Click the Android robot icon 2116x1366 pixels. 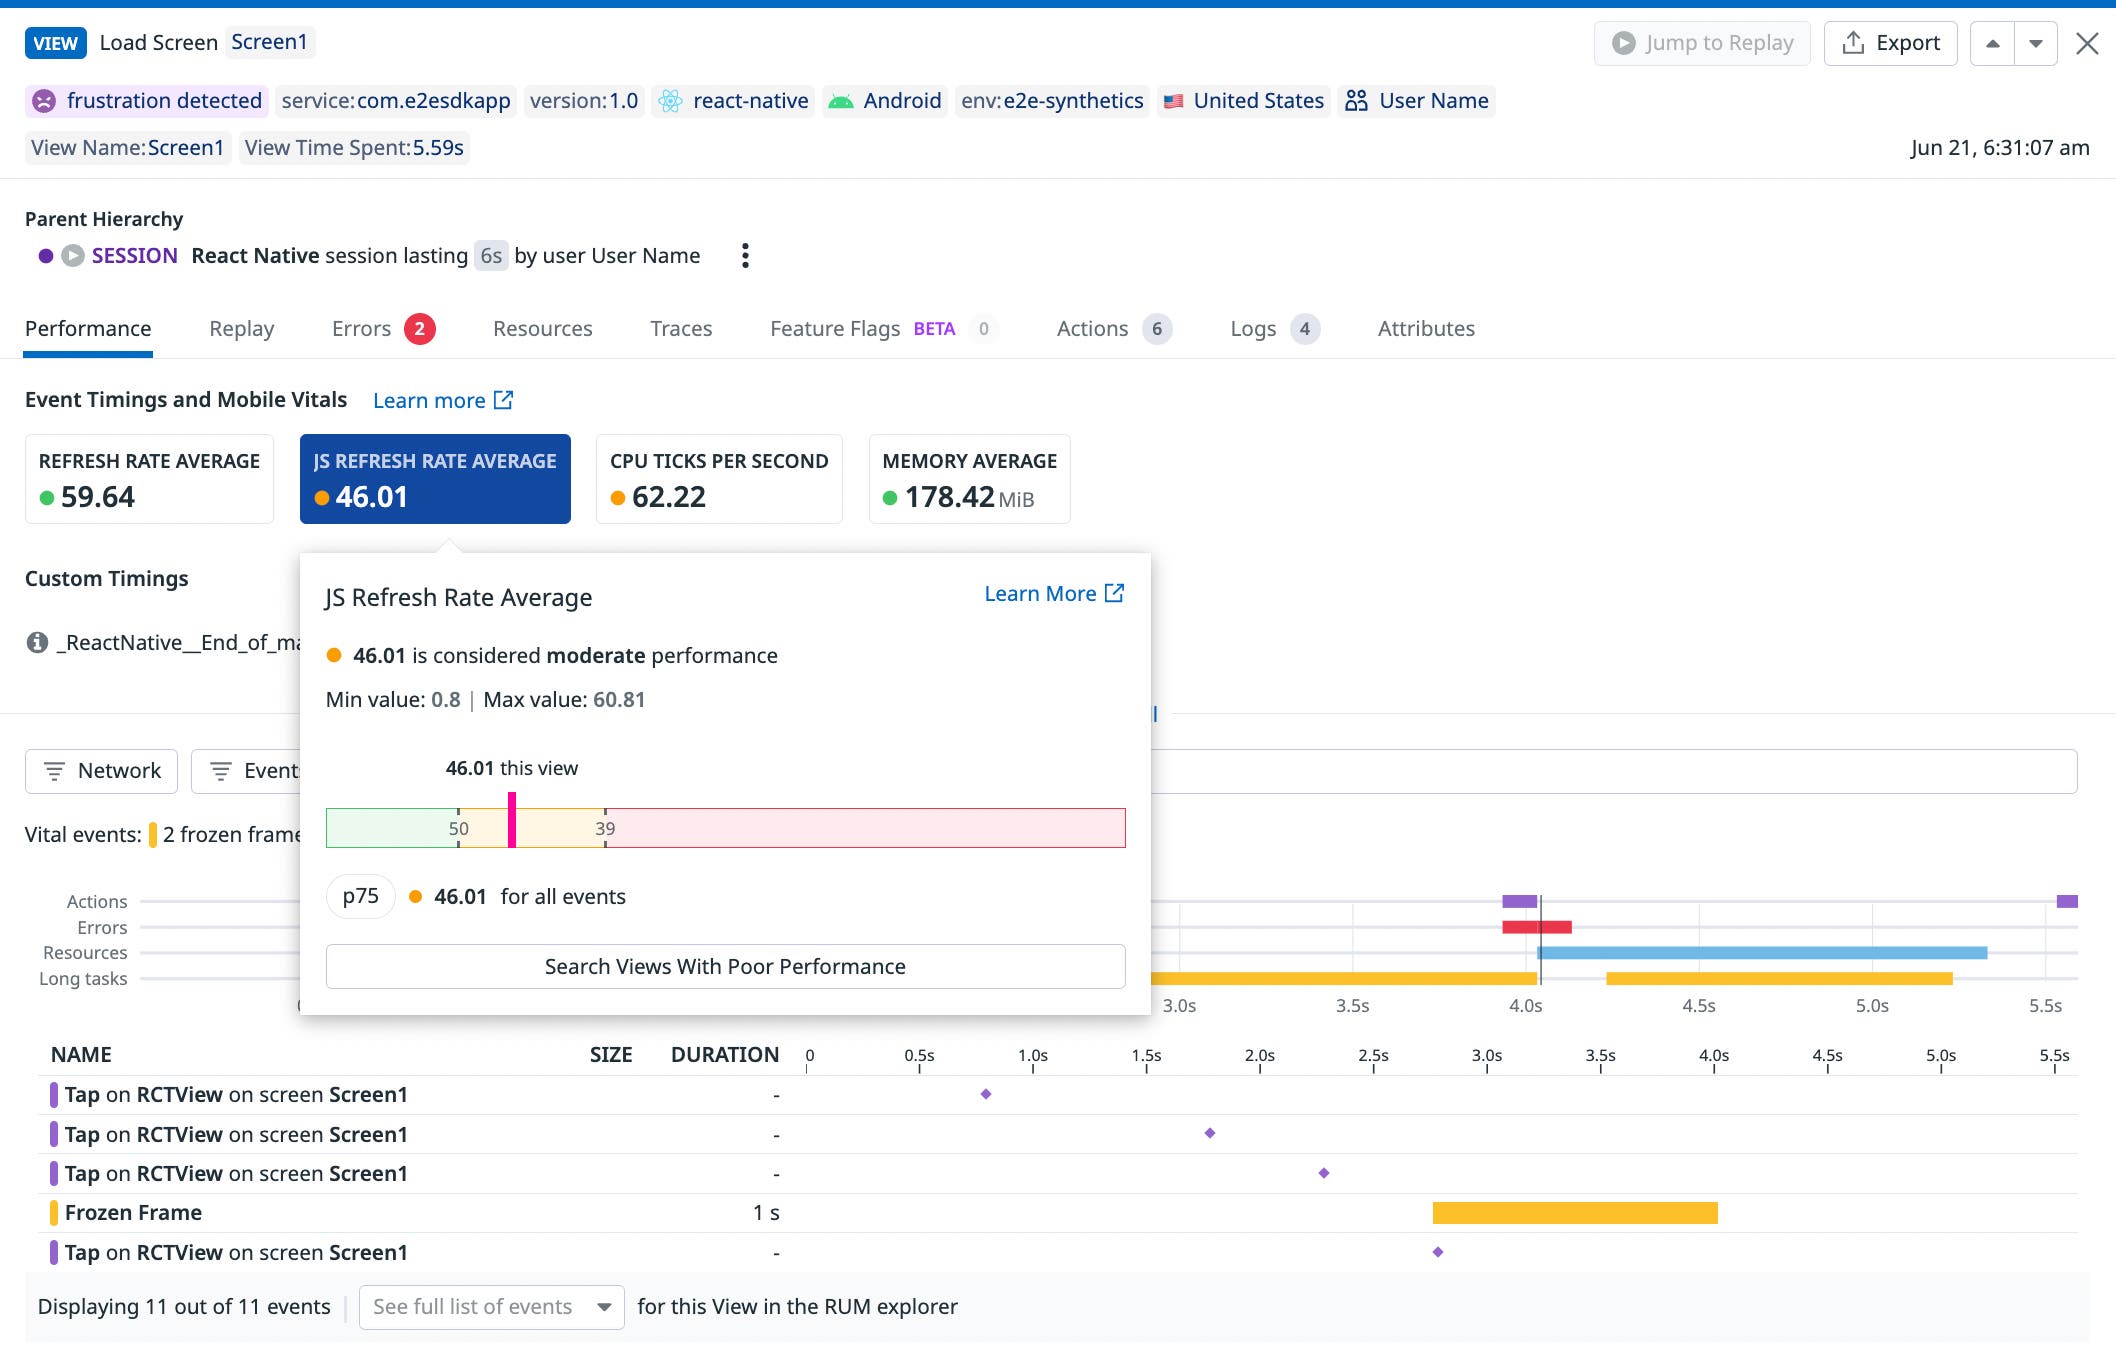[x=841, y=101]
